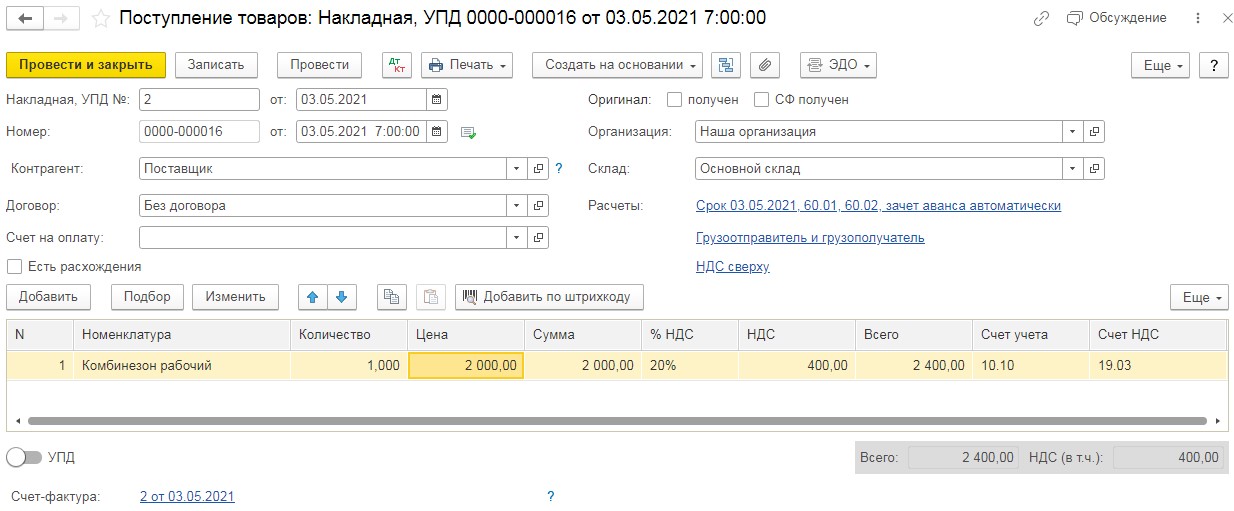Toggle the УПД switch
The width and height of the screenshot is (1234, 511).
pos(24,457)
